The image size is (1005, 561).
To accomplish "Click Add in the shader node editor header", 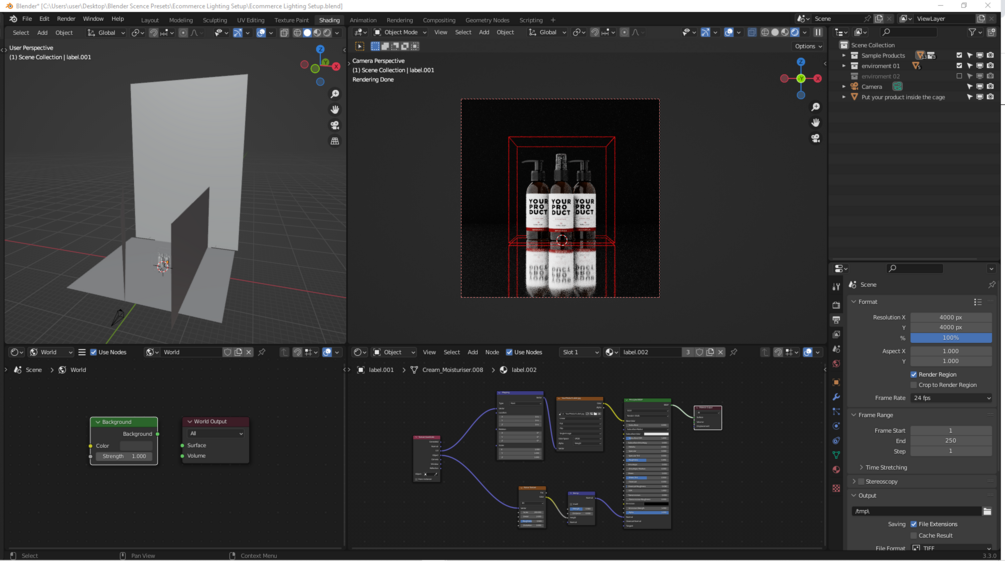I will pos(472,352).
